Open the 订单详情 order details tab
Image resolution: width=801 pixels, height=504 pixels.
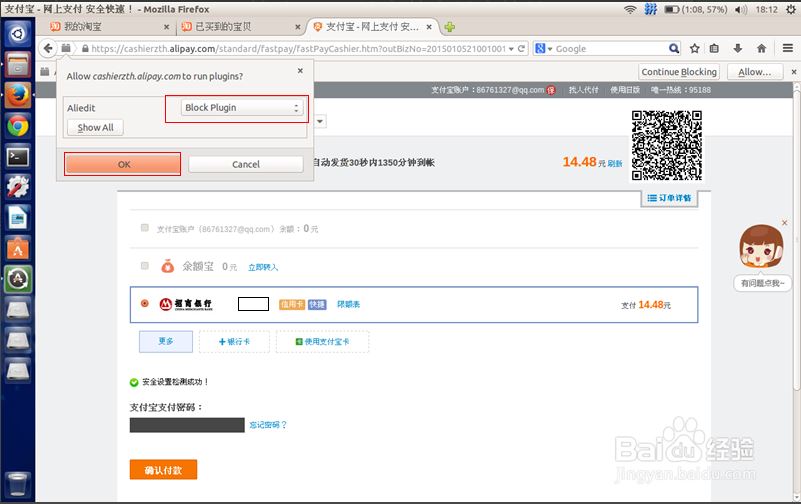point(669,198)
